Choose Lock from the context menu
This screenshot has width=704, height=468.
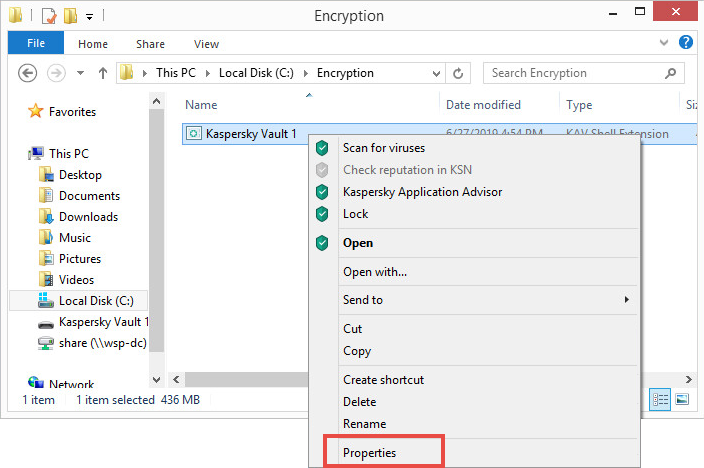[474, 214]
